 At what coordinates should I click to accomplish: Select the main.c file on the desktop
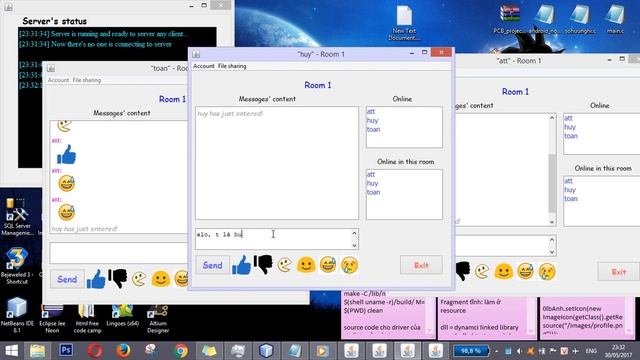tap(615, 19)
